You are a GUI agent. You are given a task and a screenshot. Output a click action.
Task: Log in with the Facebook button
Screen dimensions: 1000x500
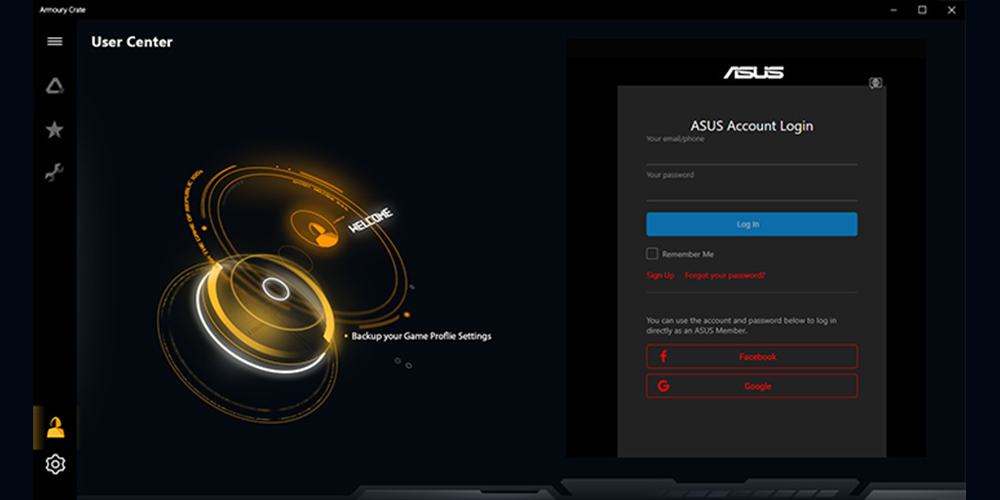click(751, 356)
